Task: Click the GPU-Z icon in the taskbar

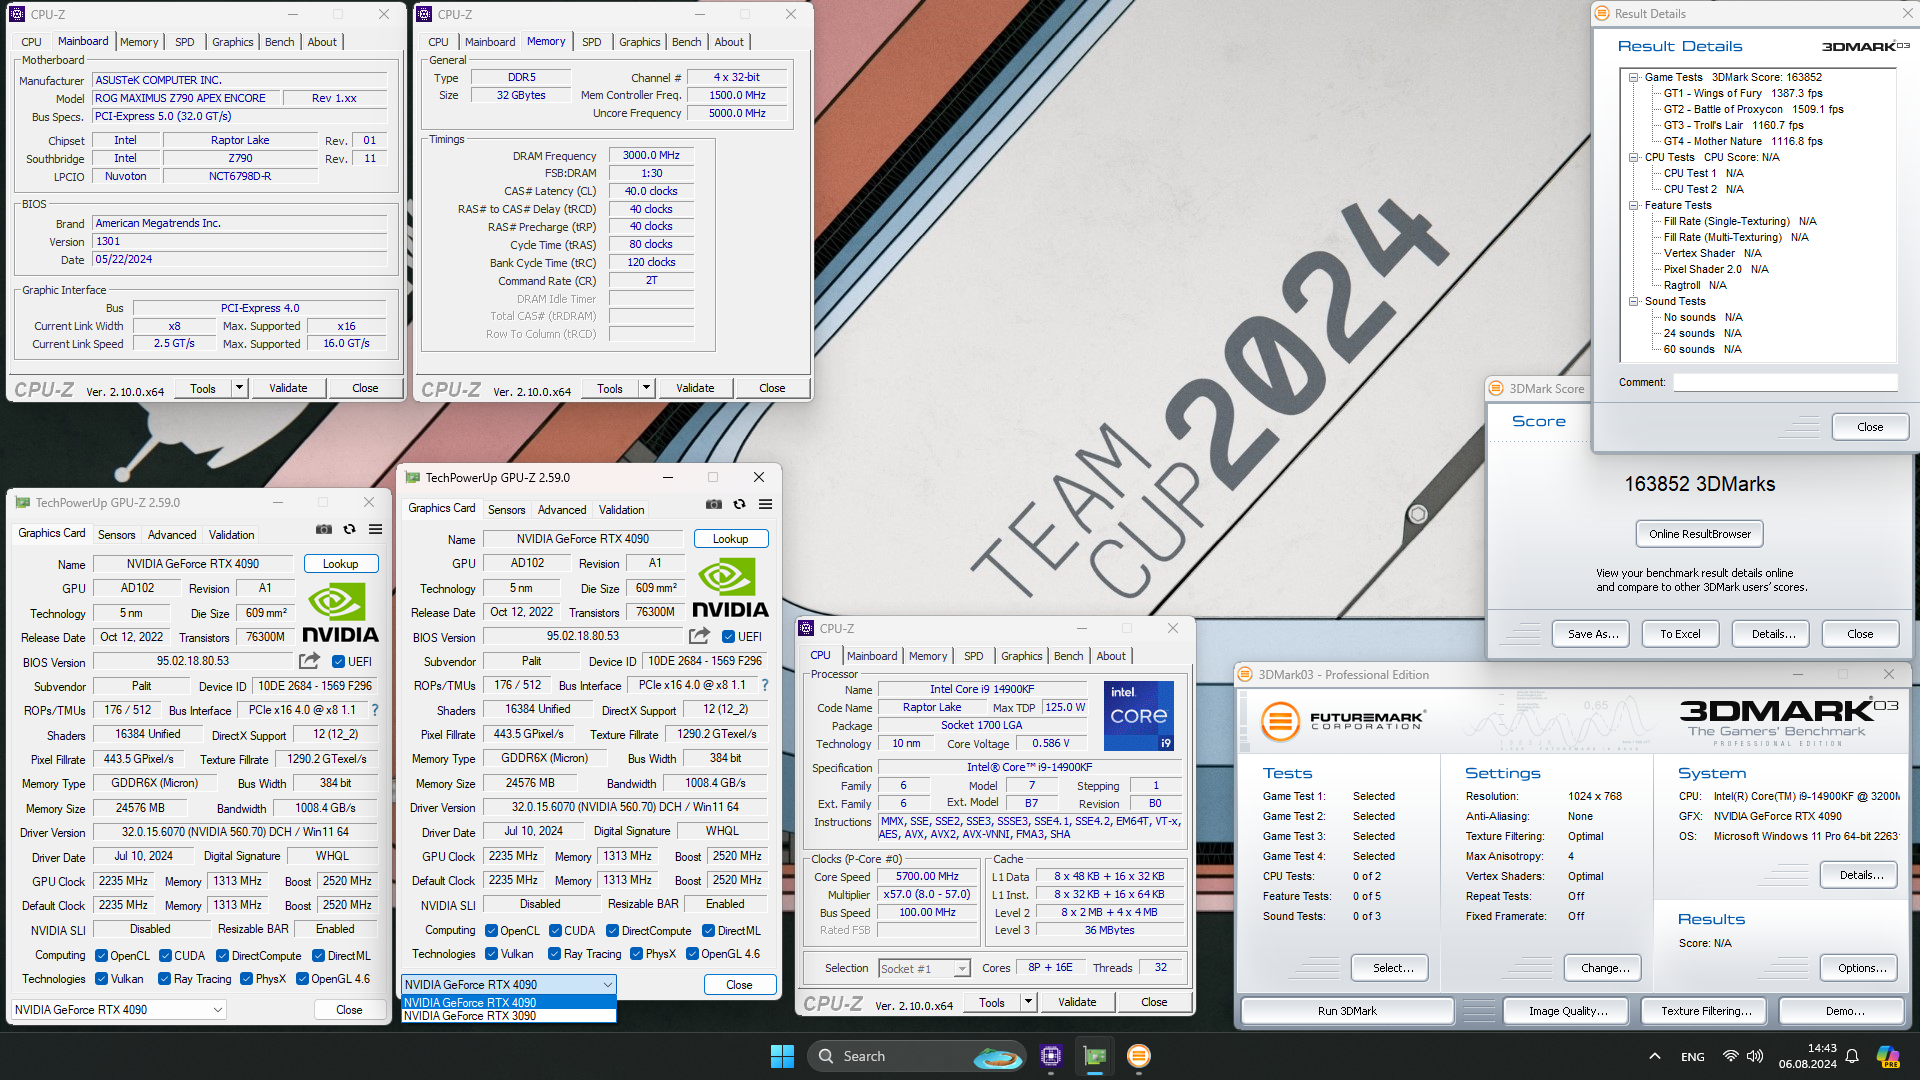Action: pyautogui.click(x=1095, y=1056)
